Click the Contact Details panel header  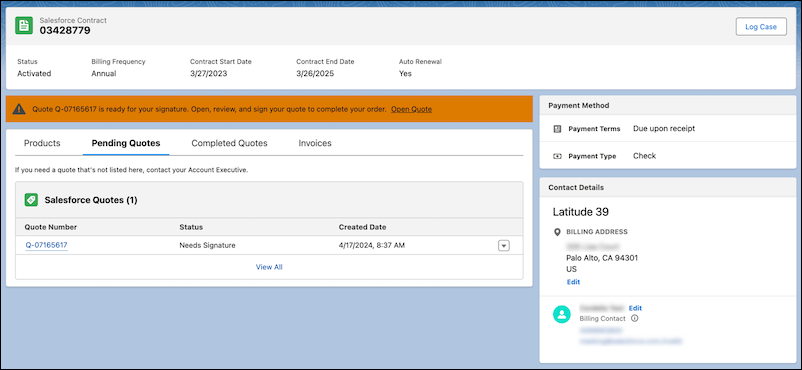[667, 187]
